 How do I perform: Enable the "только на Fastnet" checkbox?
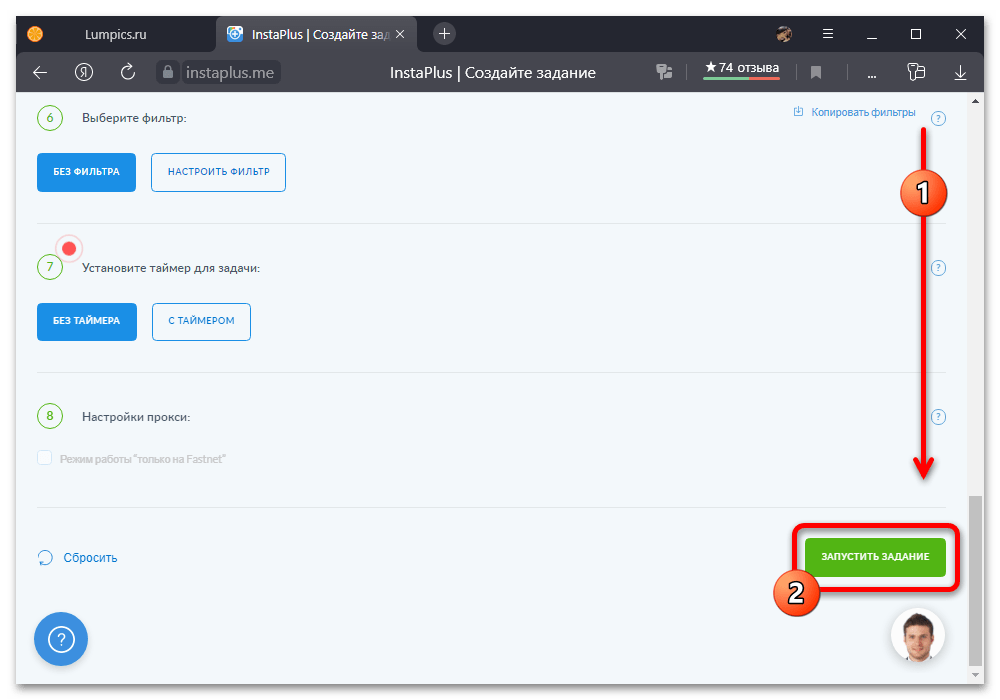click(45, 458)
